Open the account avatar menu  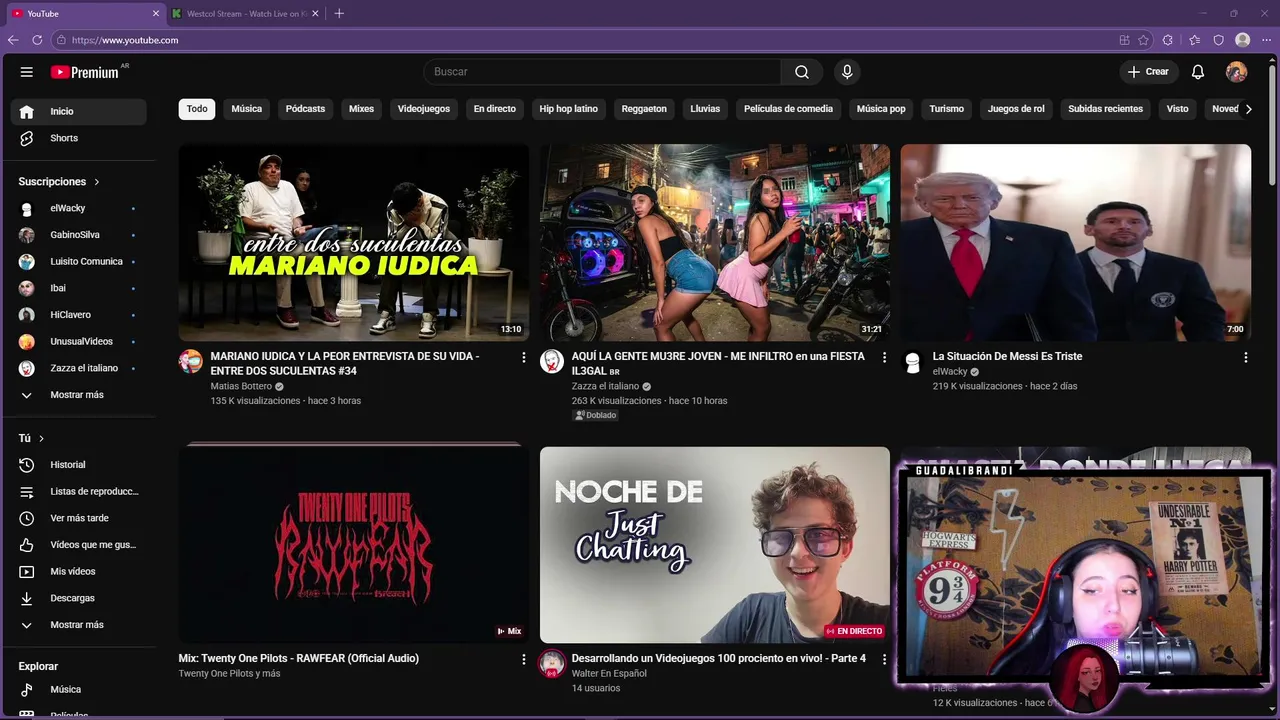pos(1237,72)
